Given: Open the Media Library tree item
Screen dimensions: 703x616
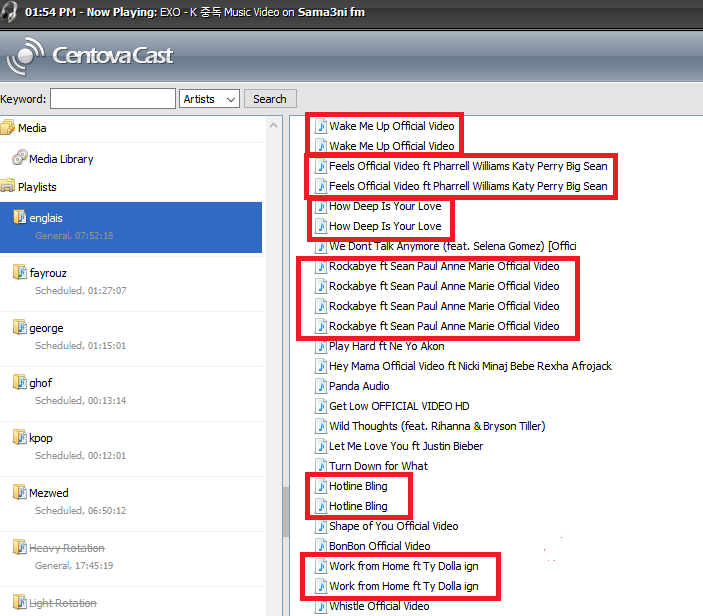Looking at the screenshot, I should 61,159.
